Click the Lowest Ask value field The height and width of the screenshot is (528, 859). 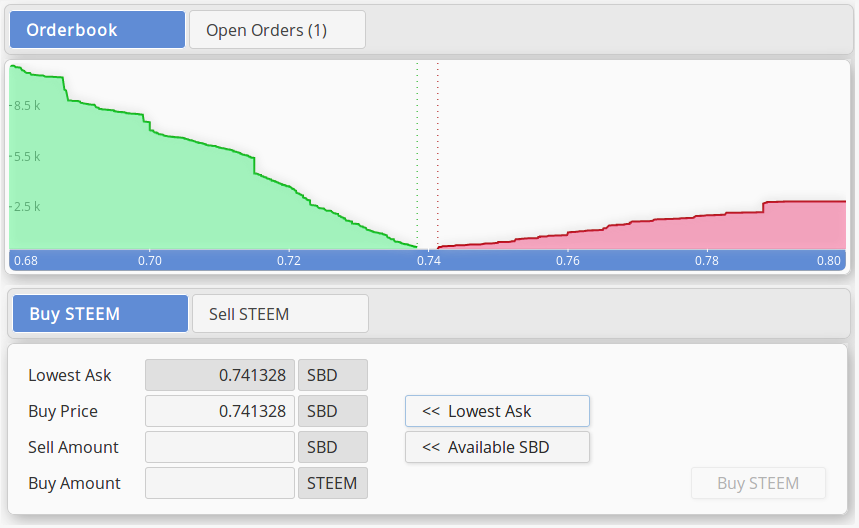pyautogui.click(x=220, y=375)
